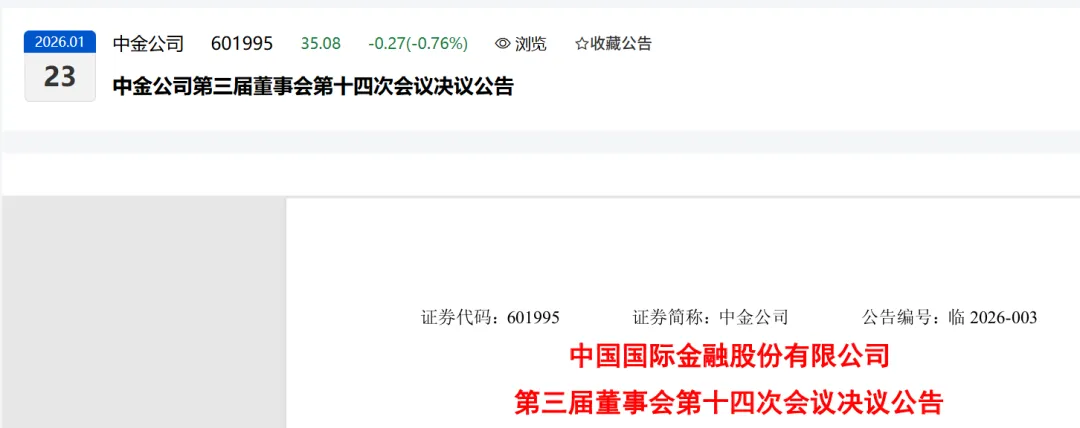Click the day number 23 in date badge
Screen dimensions: 1080x428
tap(60, 77)
